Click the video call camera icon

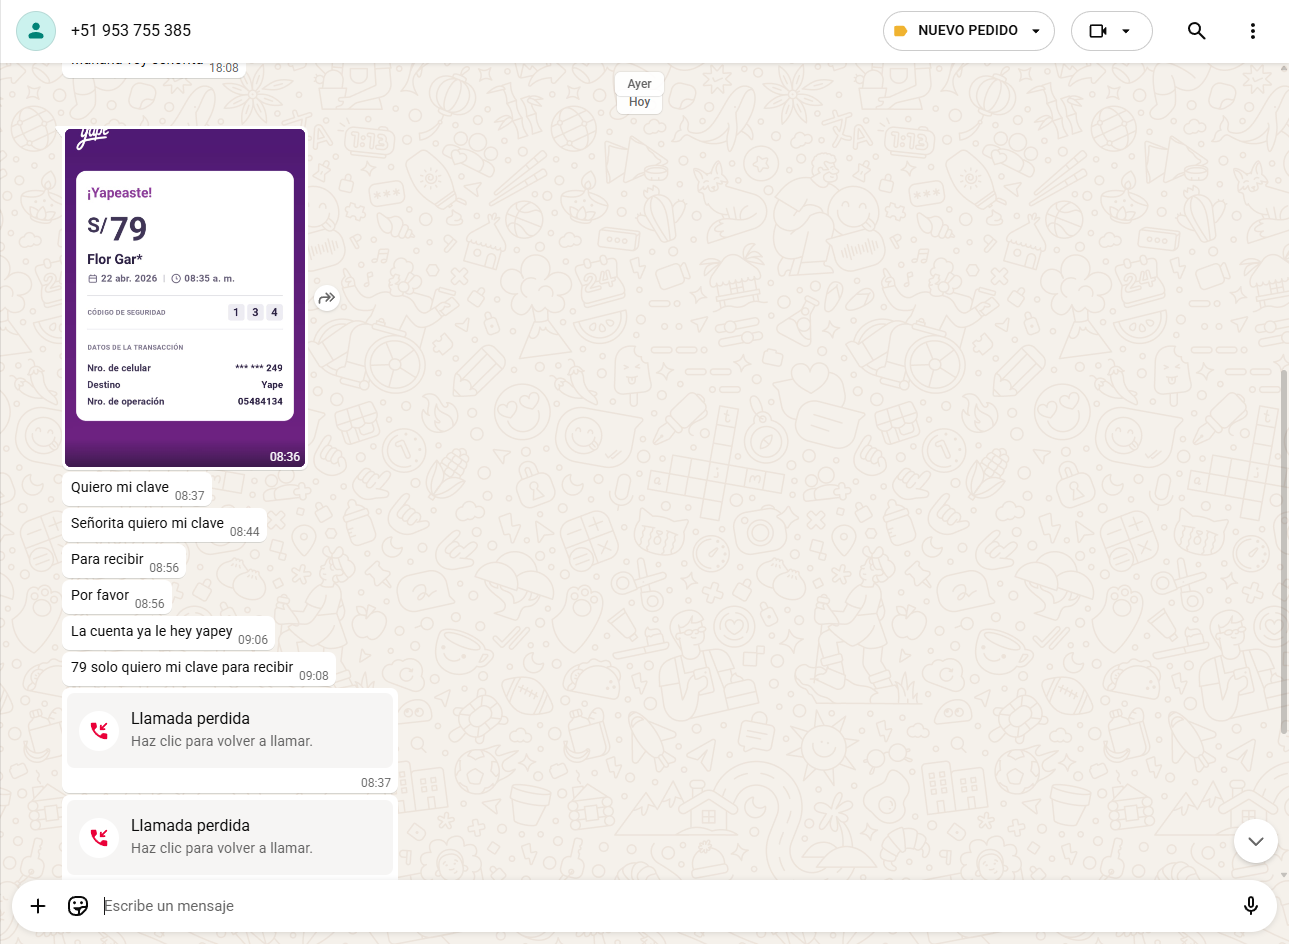1098,31
